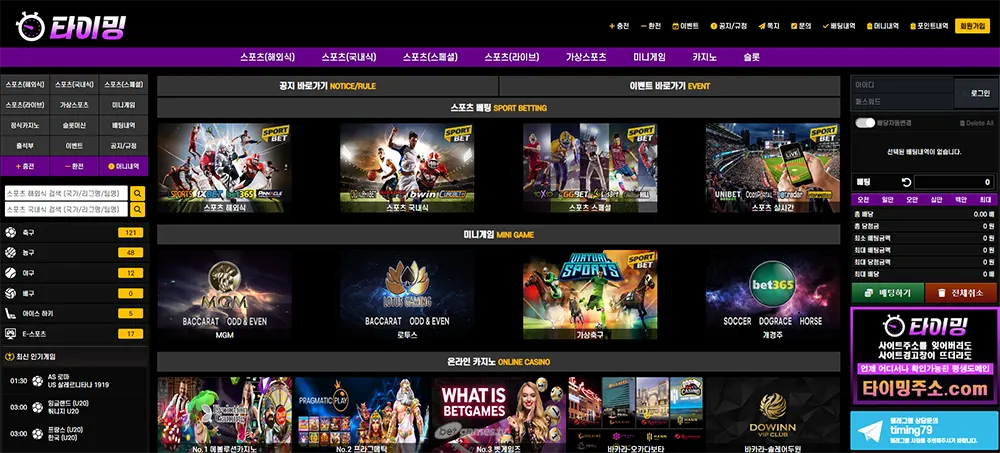Focus the 패스워드 password field
This screenshot has width=1000, height=453.
902,101
